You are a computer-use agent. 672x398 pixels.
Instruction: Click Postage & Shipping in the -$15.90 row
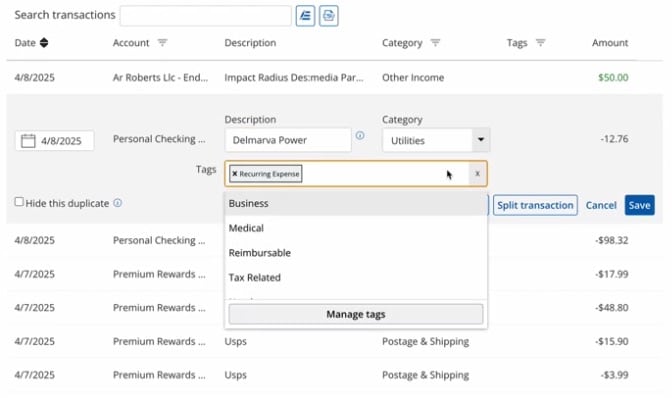(425, 341)
